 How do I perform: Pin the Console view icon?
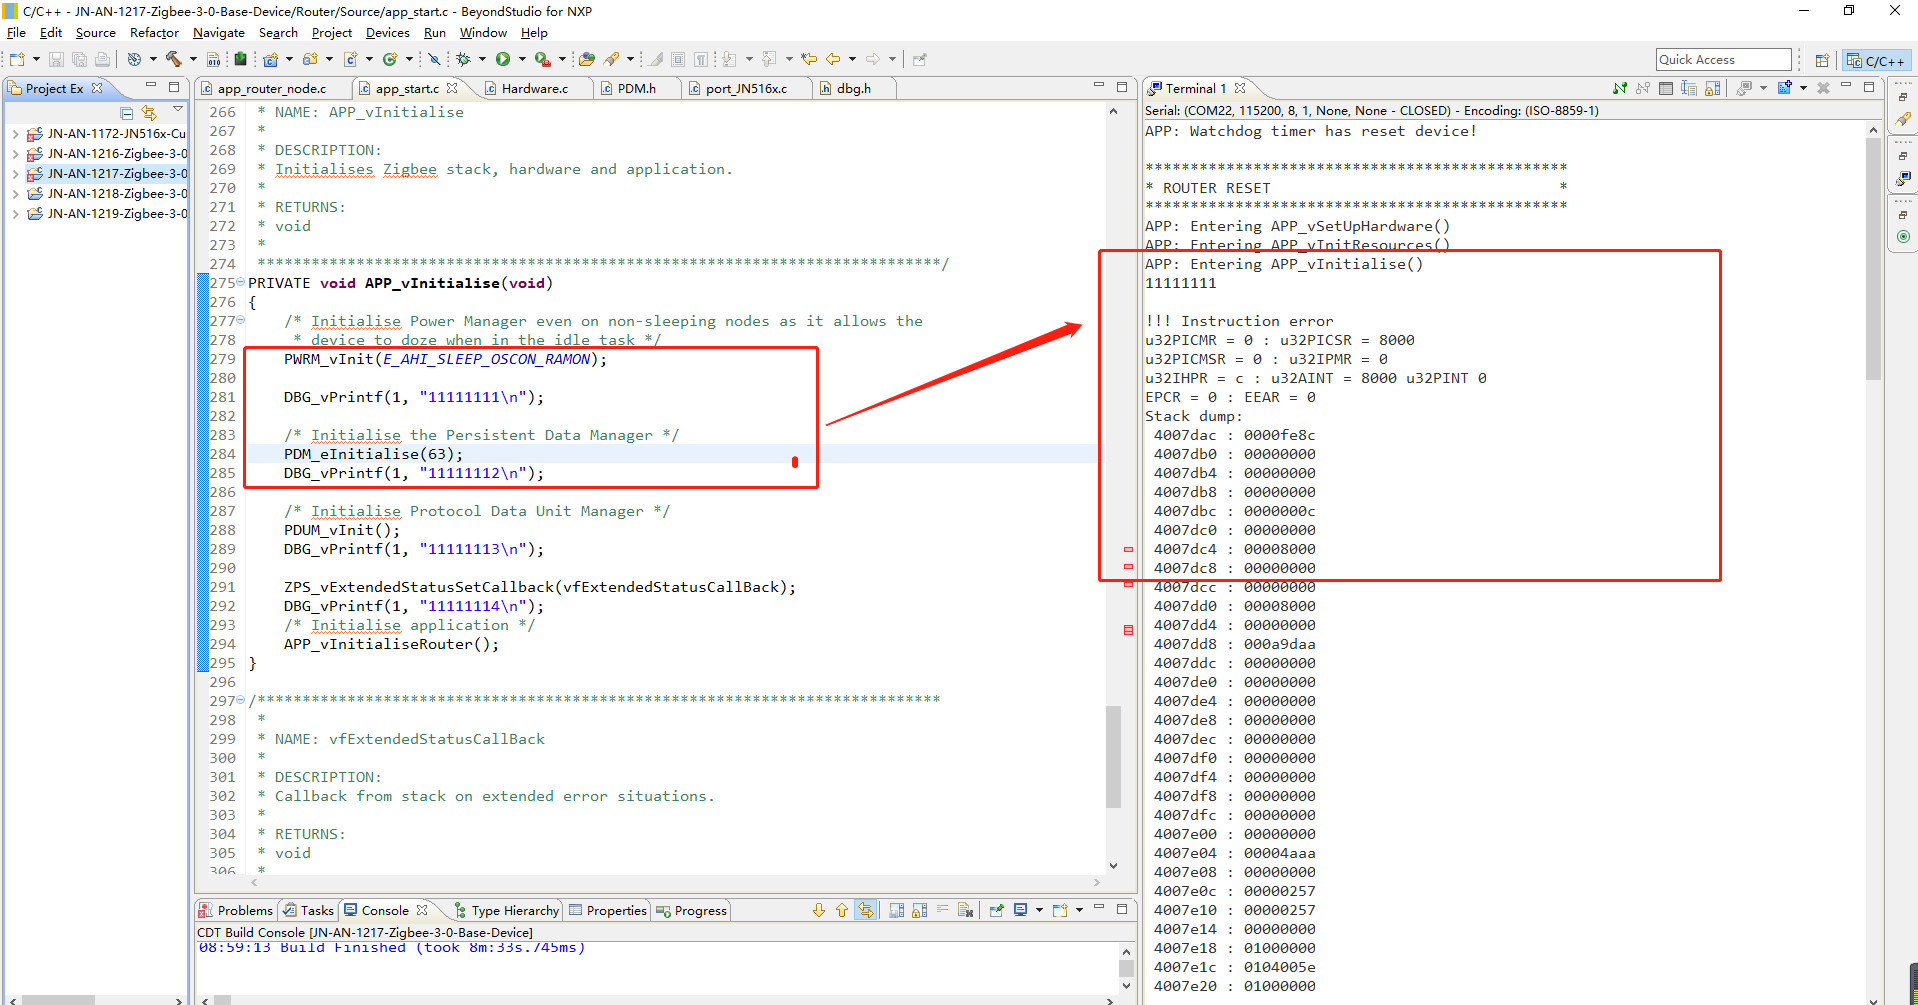pyautogui.click(x=997, y=911)
